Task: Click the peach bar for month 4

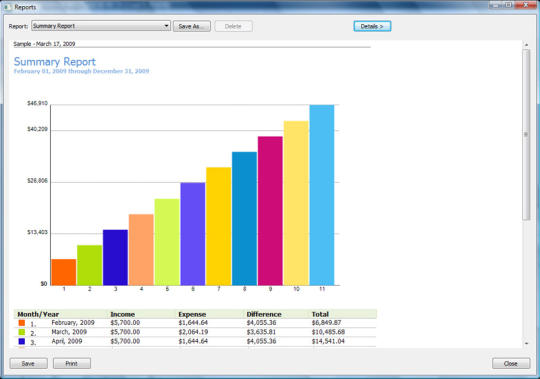Action: (x=141, y=250)
